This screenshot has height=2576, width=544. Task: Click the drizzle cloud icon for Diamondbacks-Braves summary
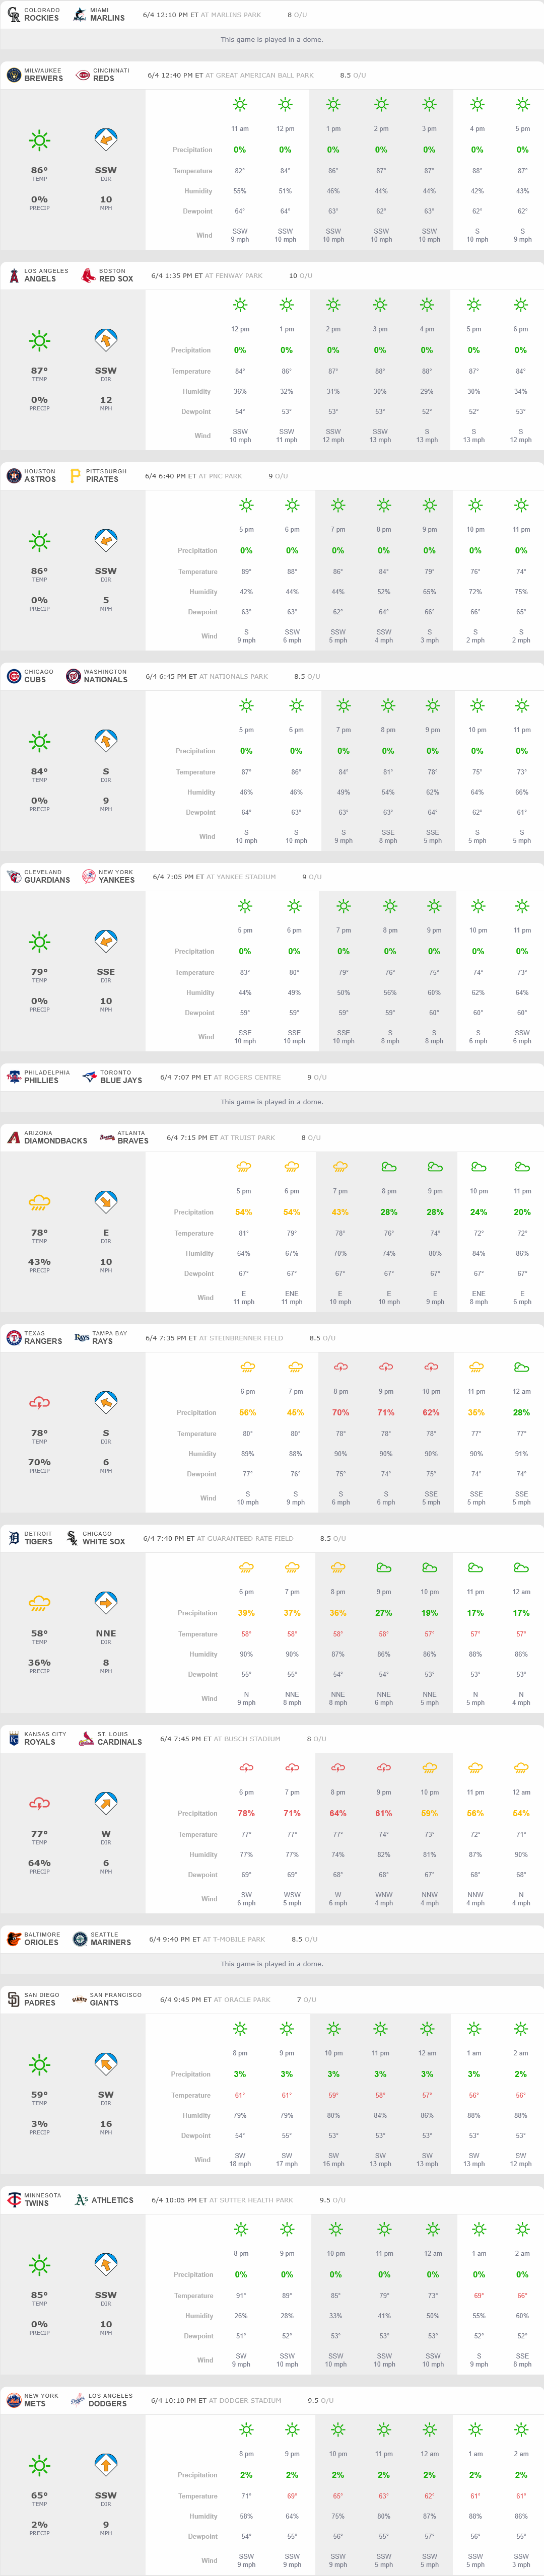39,1202
